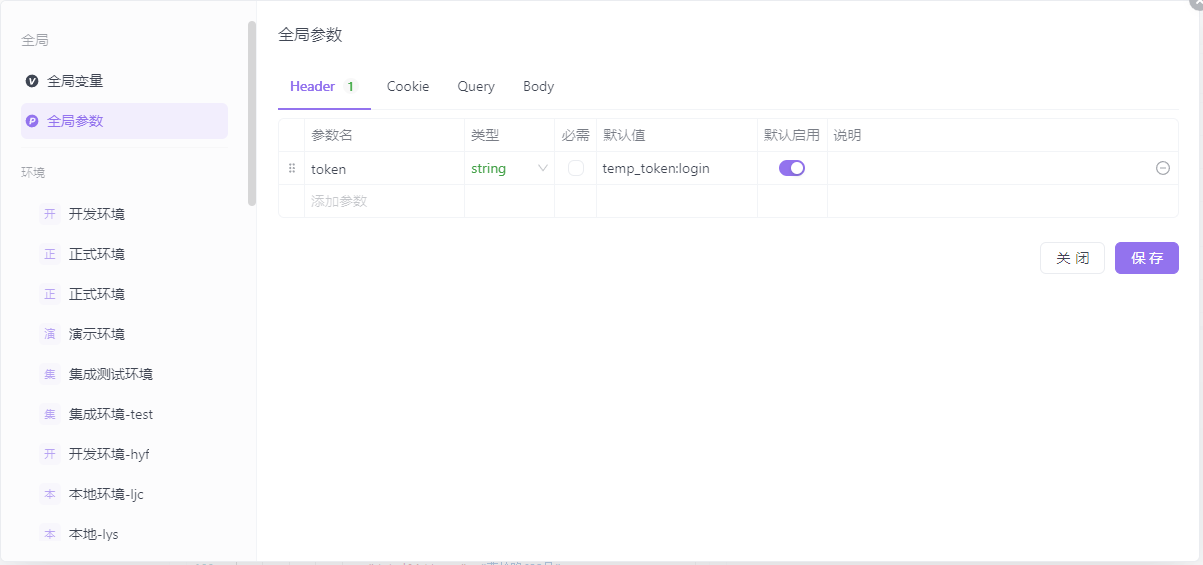Viewport: 1203px width, 565px height.
Task: Click the token parameter name field
Action: [x=385, y=168]
